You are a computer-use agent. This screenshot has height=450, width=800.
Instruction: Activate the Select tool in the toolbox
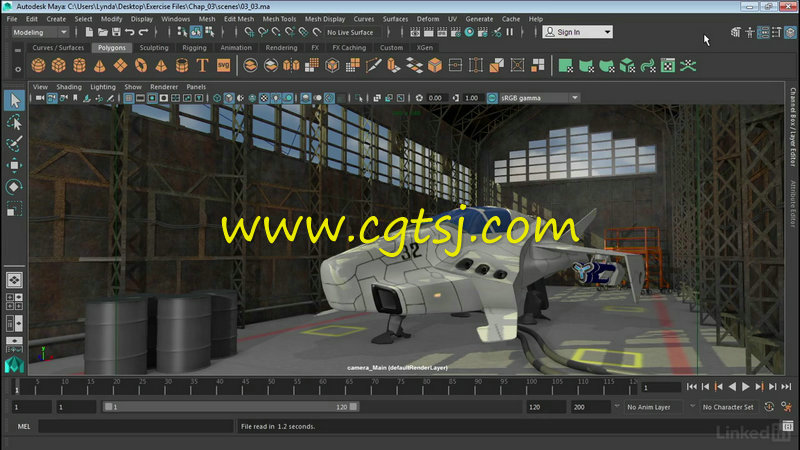(14, 100)
